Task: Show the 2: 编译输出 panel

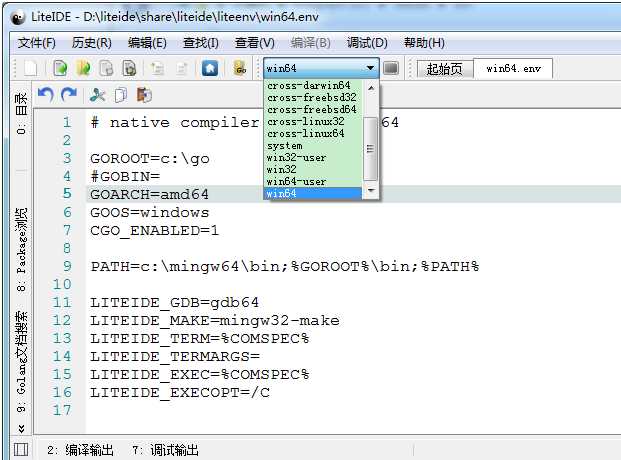Action: 80,450
